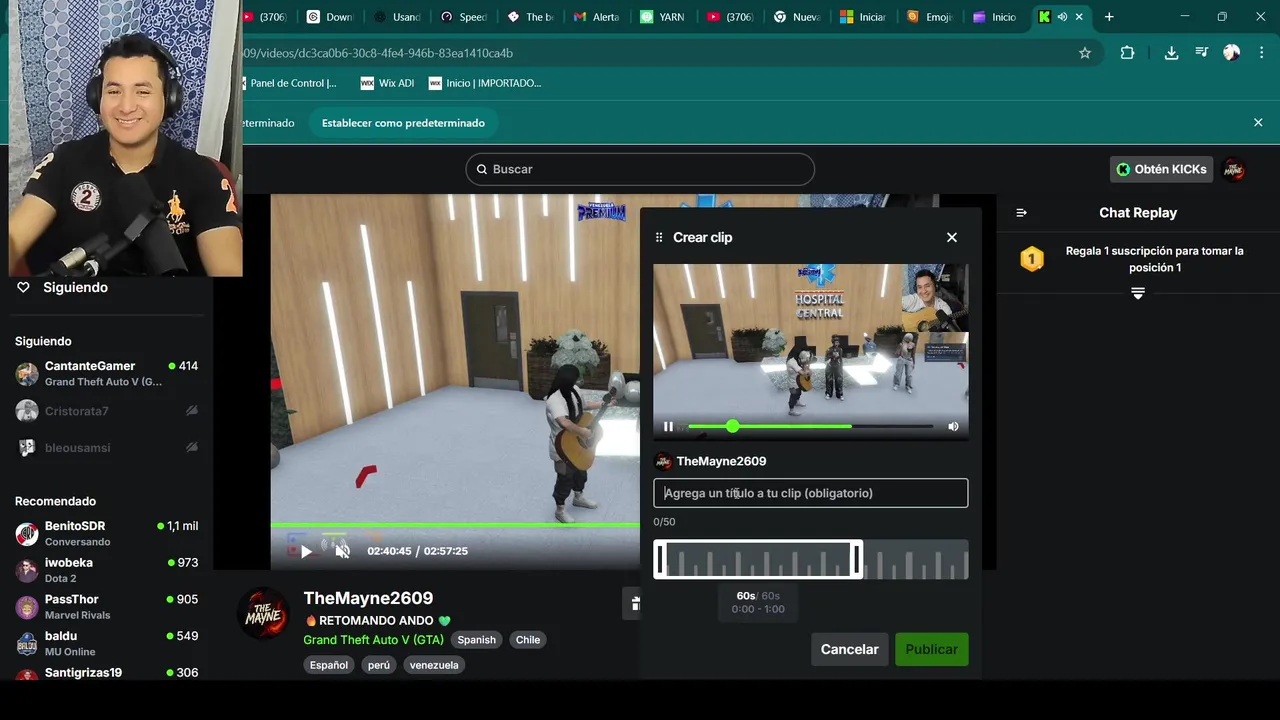Open PassThor recommended channel
This screenshot has height=720, width=1280.
[106, 606]
